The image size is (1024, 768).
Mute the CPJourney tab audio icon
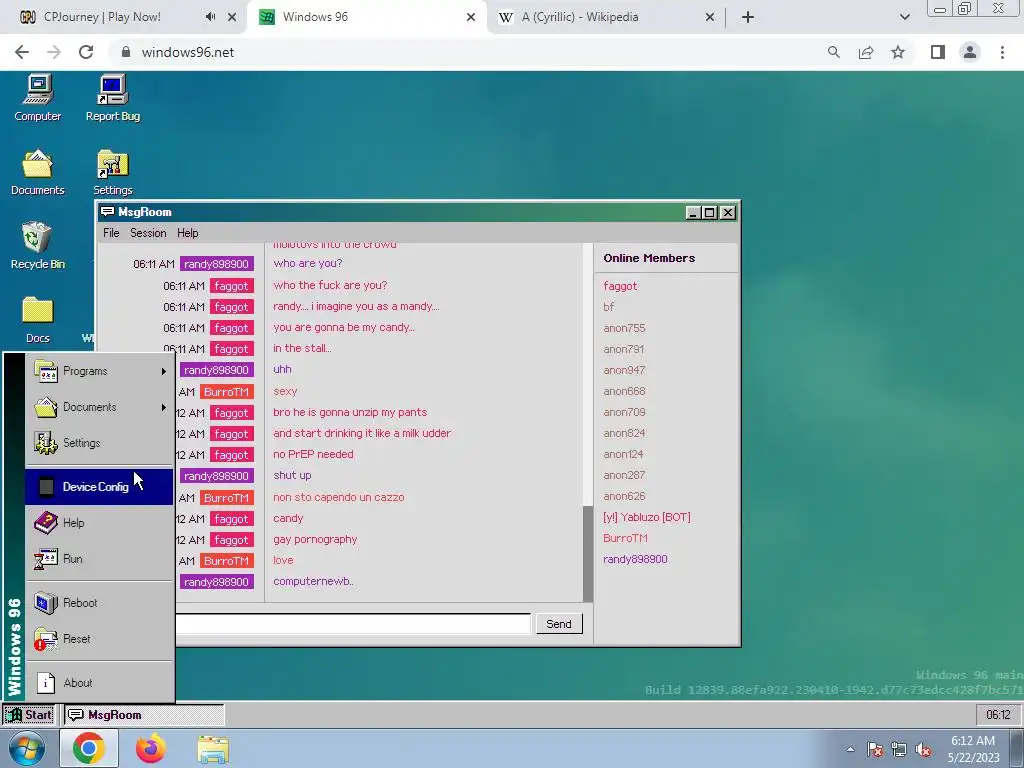click(x=210, y=17)
